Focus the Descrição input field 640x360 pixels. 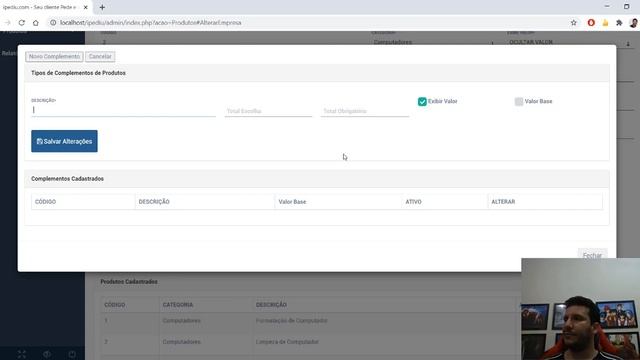click(x=123, y=110)
